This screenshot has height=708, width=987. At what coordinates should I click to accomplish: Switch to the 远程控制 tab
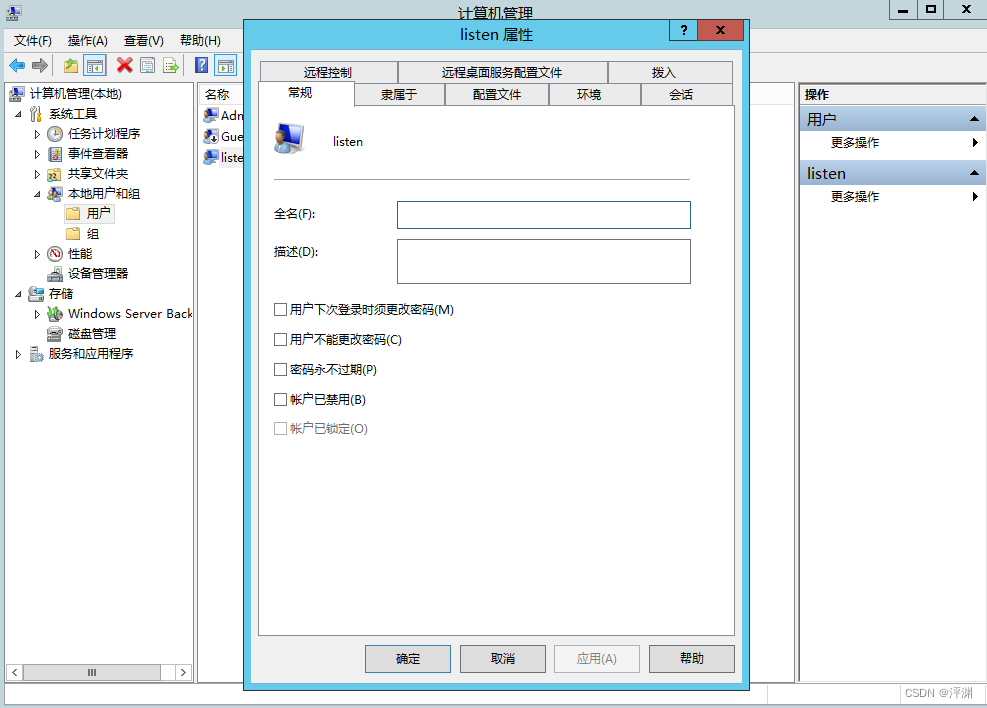point(328,72)
